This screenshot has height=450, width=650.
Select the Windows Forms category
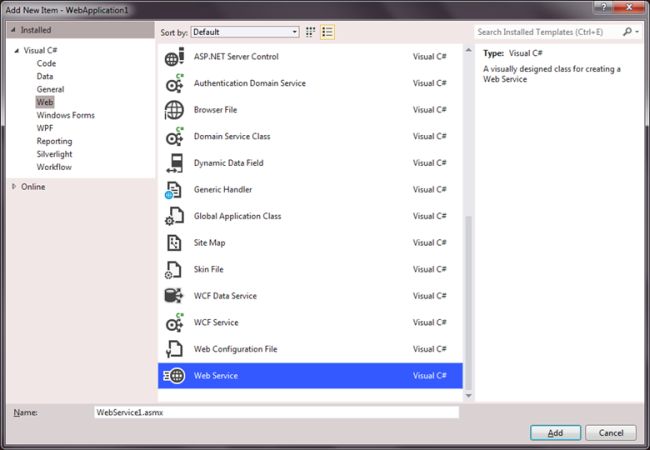click(x=65, y=115)
